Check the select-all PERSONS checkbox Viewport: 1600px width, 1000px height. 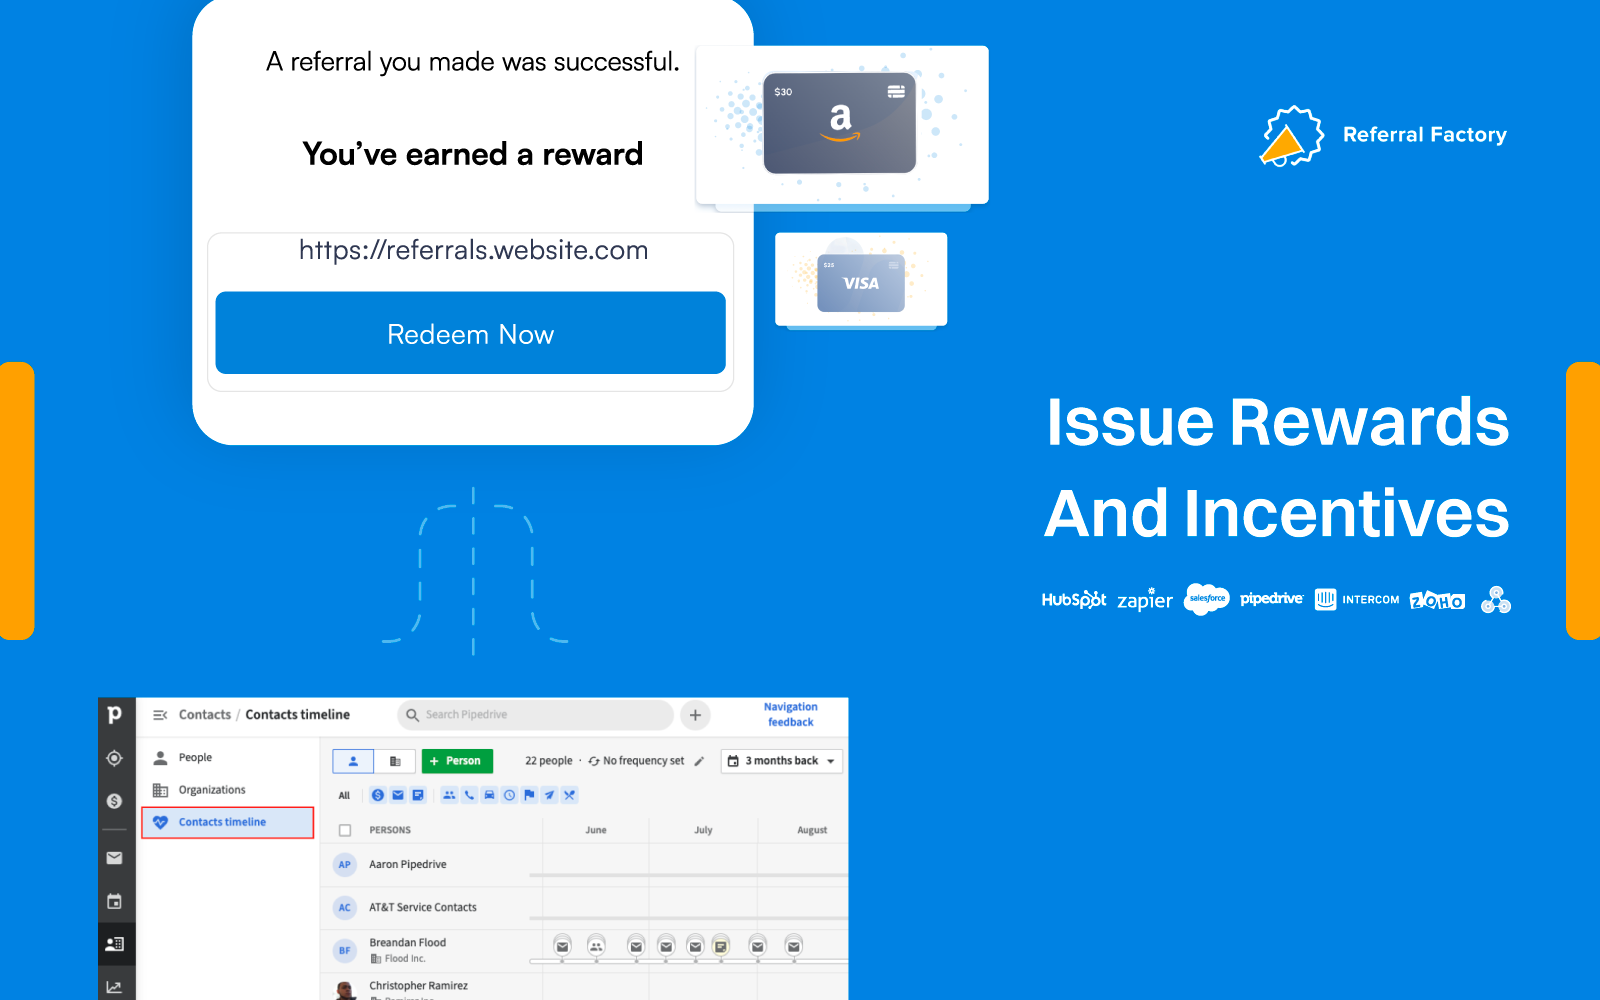(x=345, y=830)
